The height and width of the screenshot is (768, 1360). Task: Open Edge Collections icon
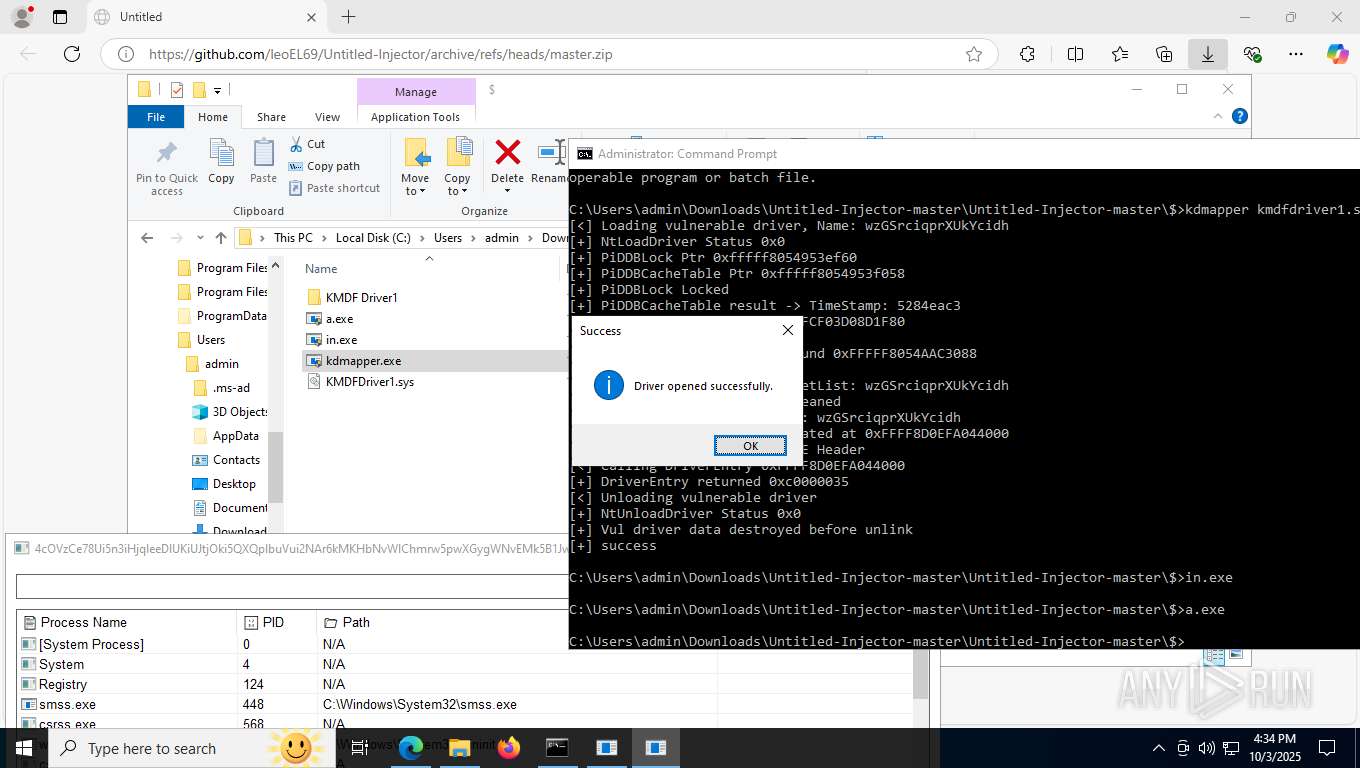click(x=1163, y=54)
